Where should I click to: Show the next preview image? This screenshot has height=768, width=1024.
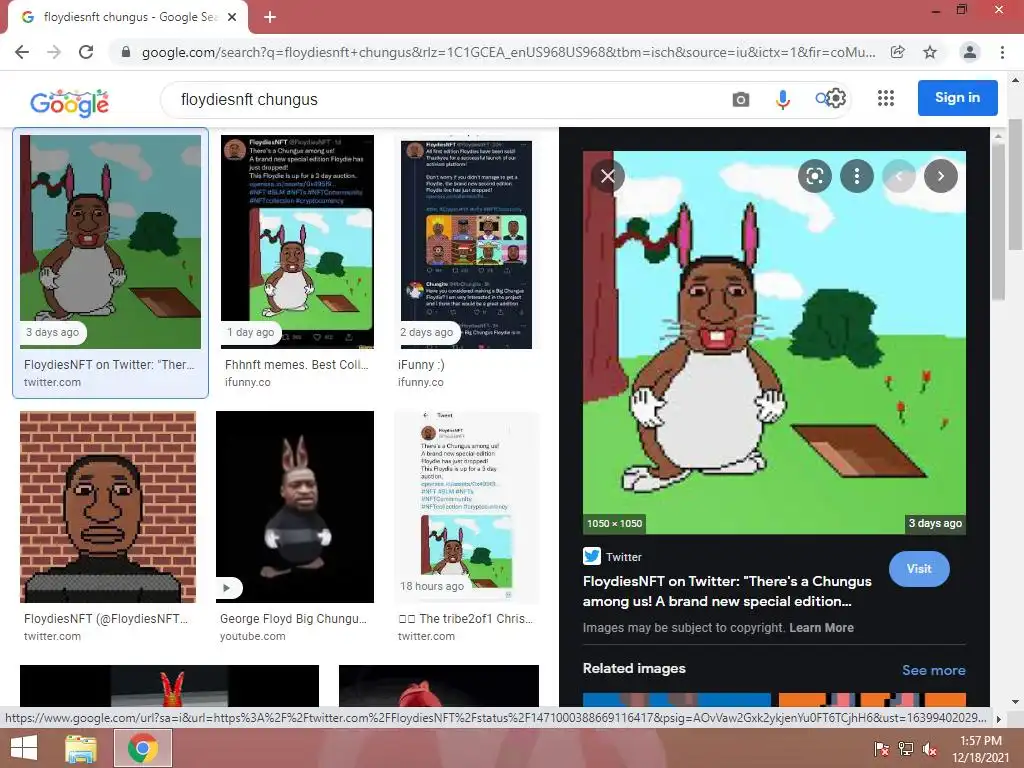tap(940, 176)
